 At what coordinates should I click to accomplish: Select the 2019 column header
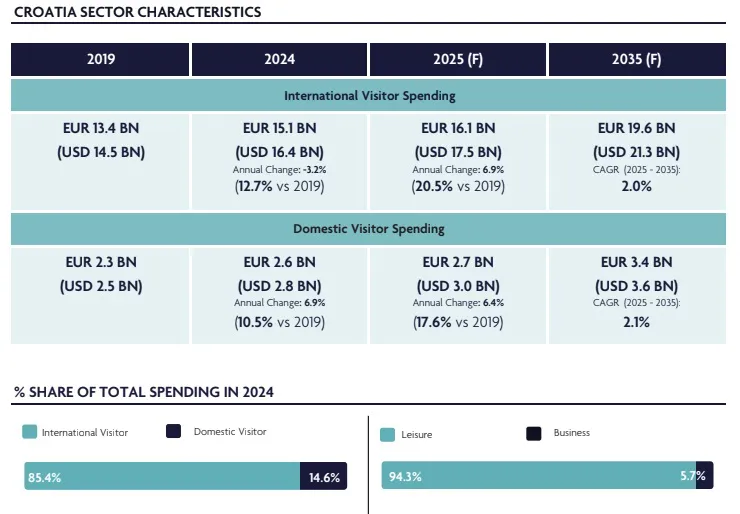[100, 59]
